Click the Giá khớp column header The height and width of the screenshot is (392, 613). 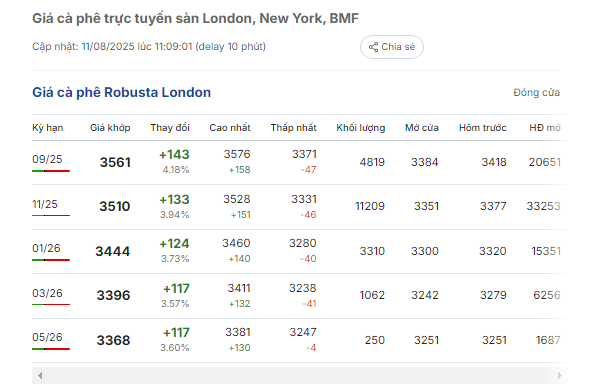(110, 128)
